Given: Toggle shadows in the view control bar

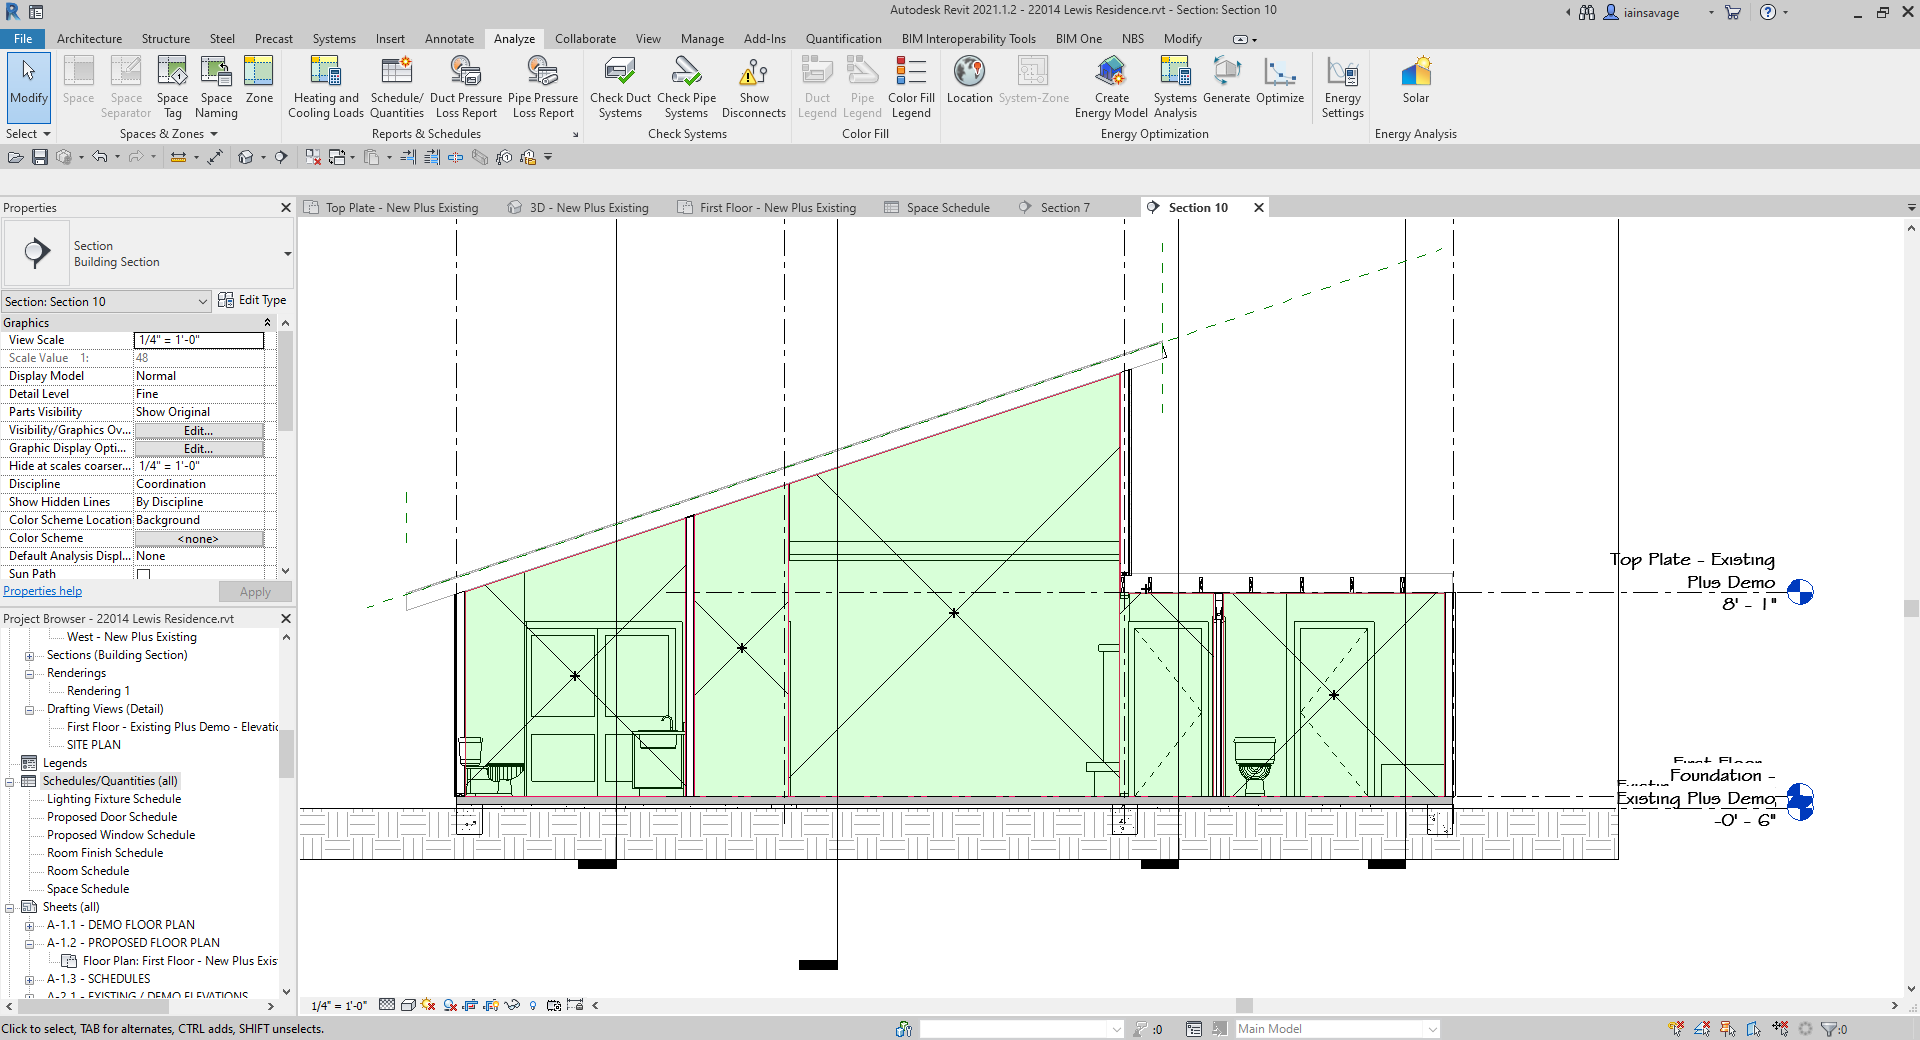Looking at the screenshot, I should click(x=449, y=1006).
